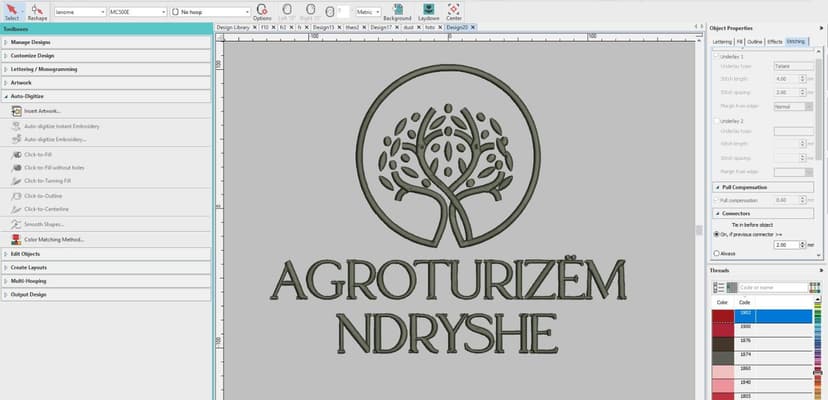Viewport: 828px width, 400px height.
Task: Tick the Underlay 2 checkbox
Action: pyautogui.click(x=717, y=121)
